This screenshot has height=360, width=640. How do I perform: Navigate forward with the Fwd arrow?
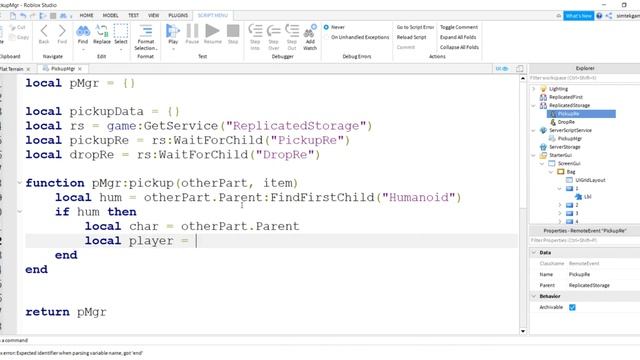pyautogui.click(x=62, y=31)
